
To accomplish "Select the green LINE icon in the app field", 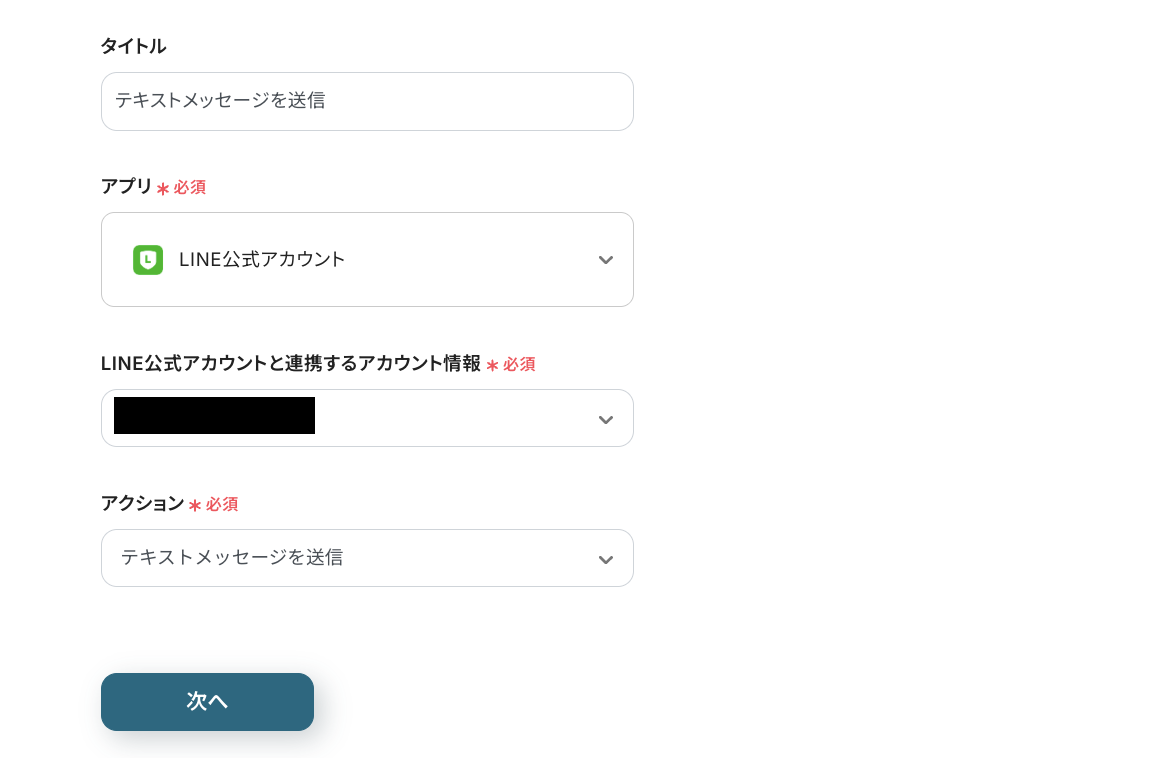I will point(148,259).
